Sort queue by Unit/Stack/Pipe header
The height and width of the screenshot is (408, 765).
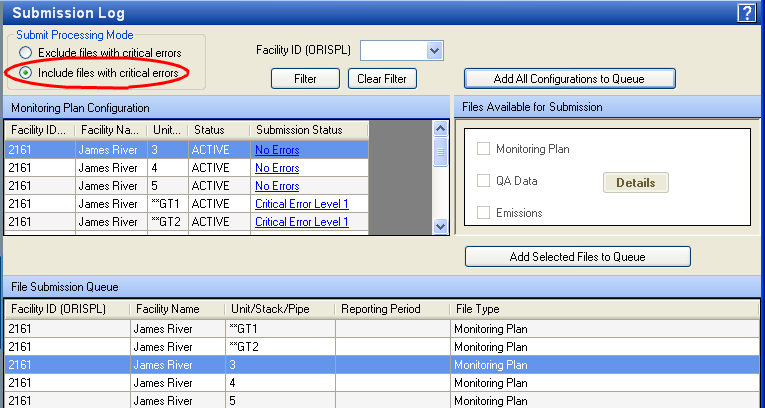pyautogui.click(x=280, y=309)
